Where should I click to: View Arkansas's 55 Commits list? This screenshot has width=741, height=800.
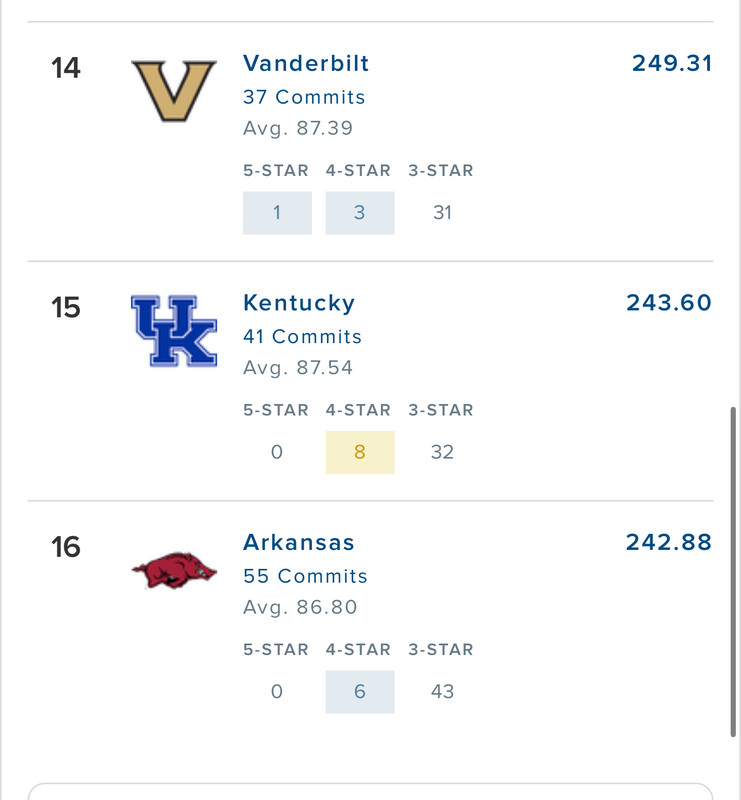305,577
